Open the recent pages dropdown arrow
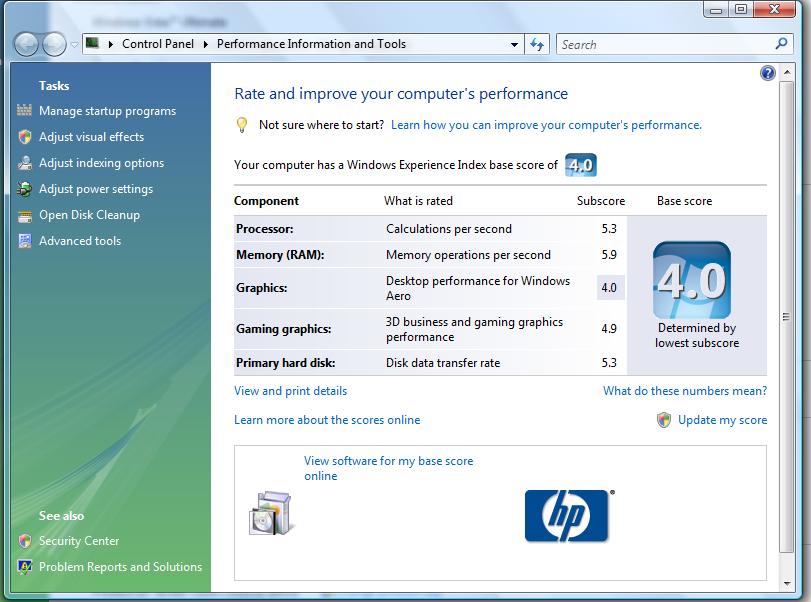The image size is (811, 602). (74, 45)
